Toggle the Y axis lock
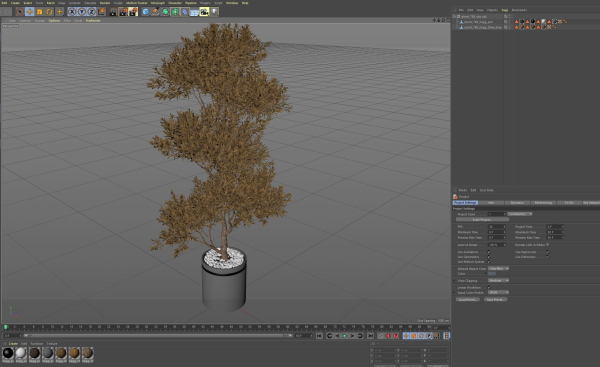Viewport: 600px width, 367px height. point(82,12)
